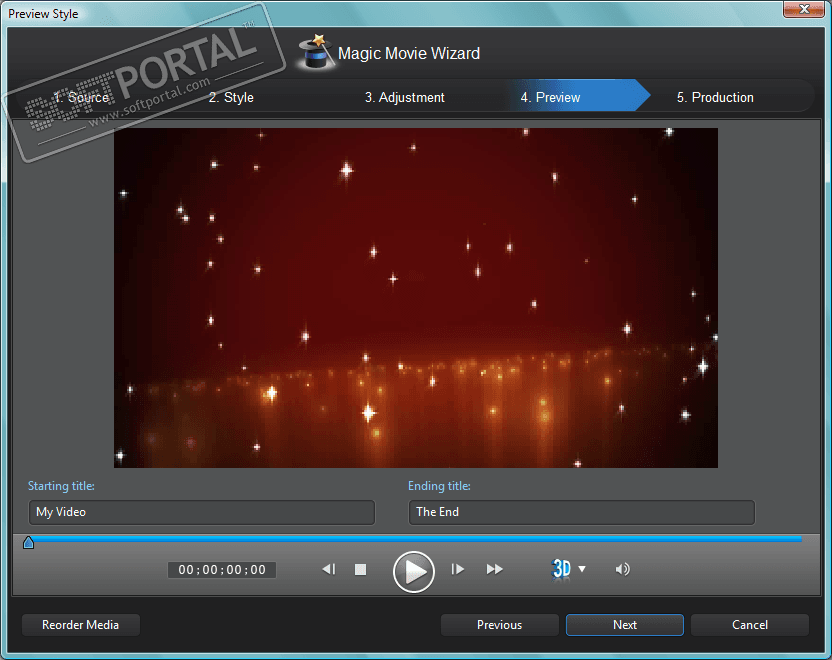
Task: Jump to the 5. Production step
Action: pos(715,97)
